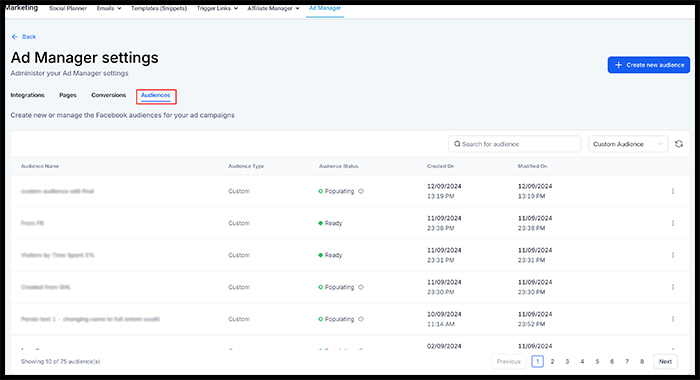Go back using the Back arrow link
Screen dimensions: 700x380
[24, 37]
